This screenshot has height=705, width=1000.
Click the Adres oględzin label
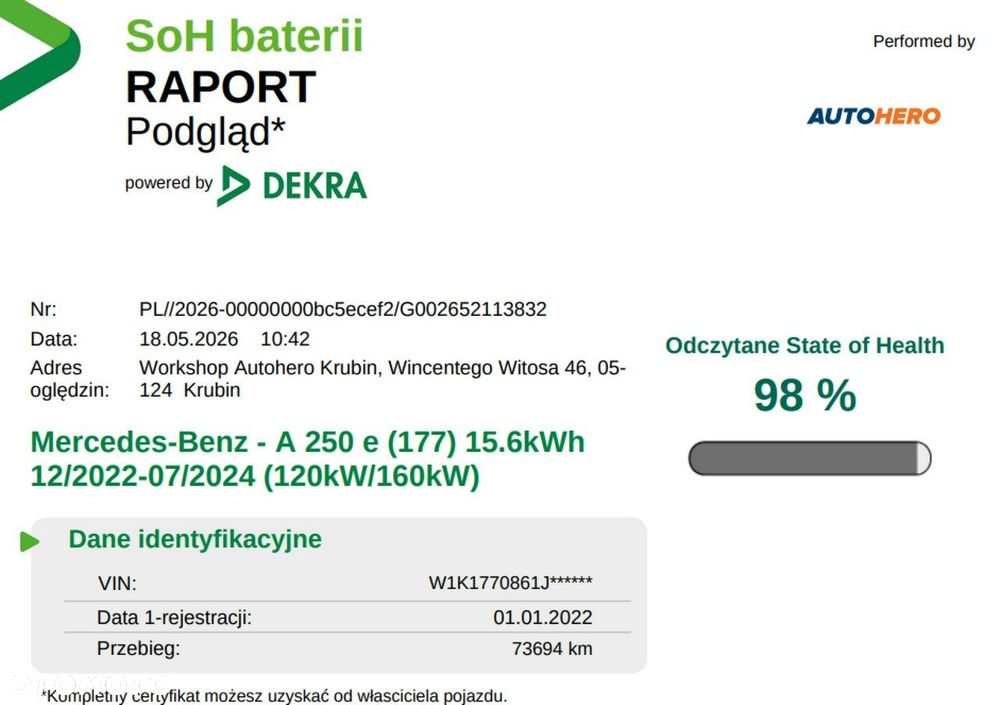pos(70,379)
